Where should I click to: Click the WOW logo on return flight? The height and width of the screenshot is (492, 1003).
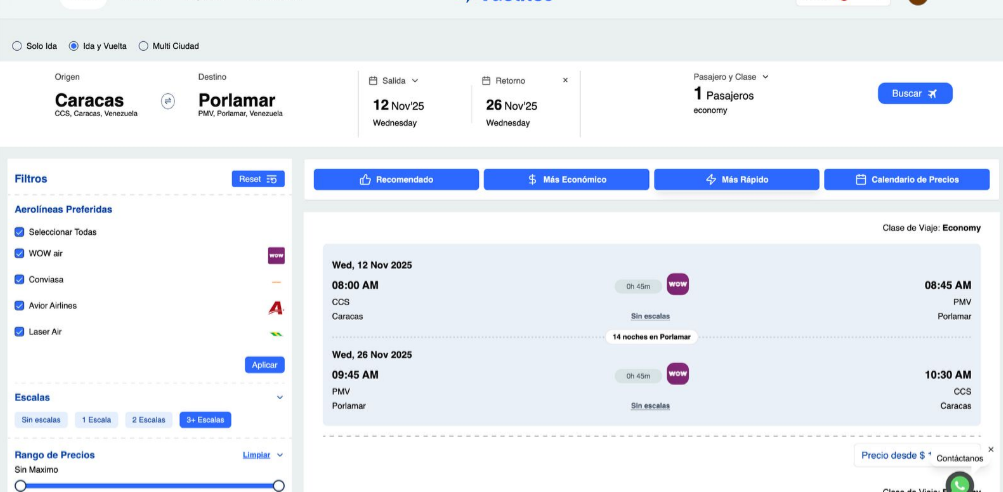pos(678,374)
